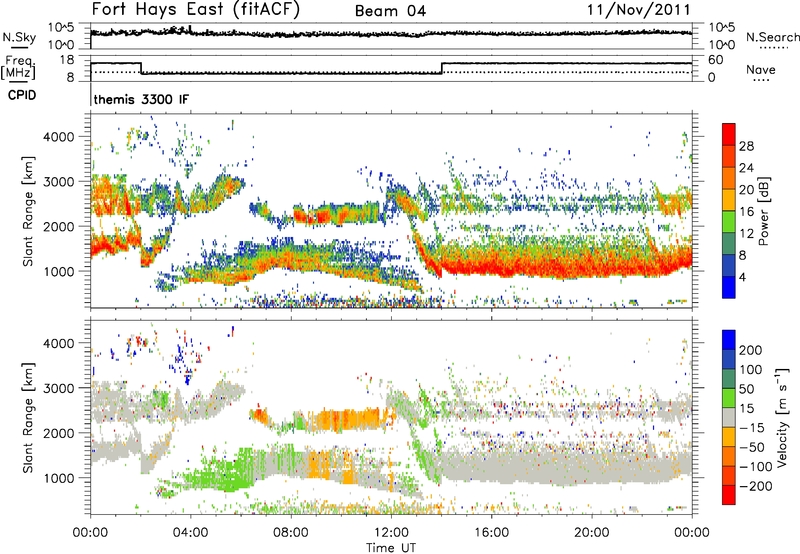
Task: Click the "10^5" label next to N.Search
Action: [x=721, y=27]
